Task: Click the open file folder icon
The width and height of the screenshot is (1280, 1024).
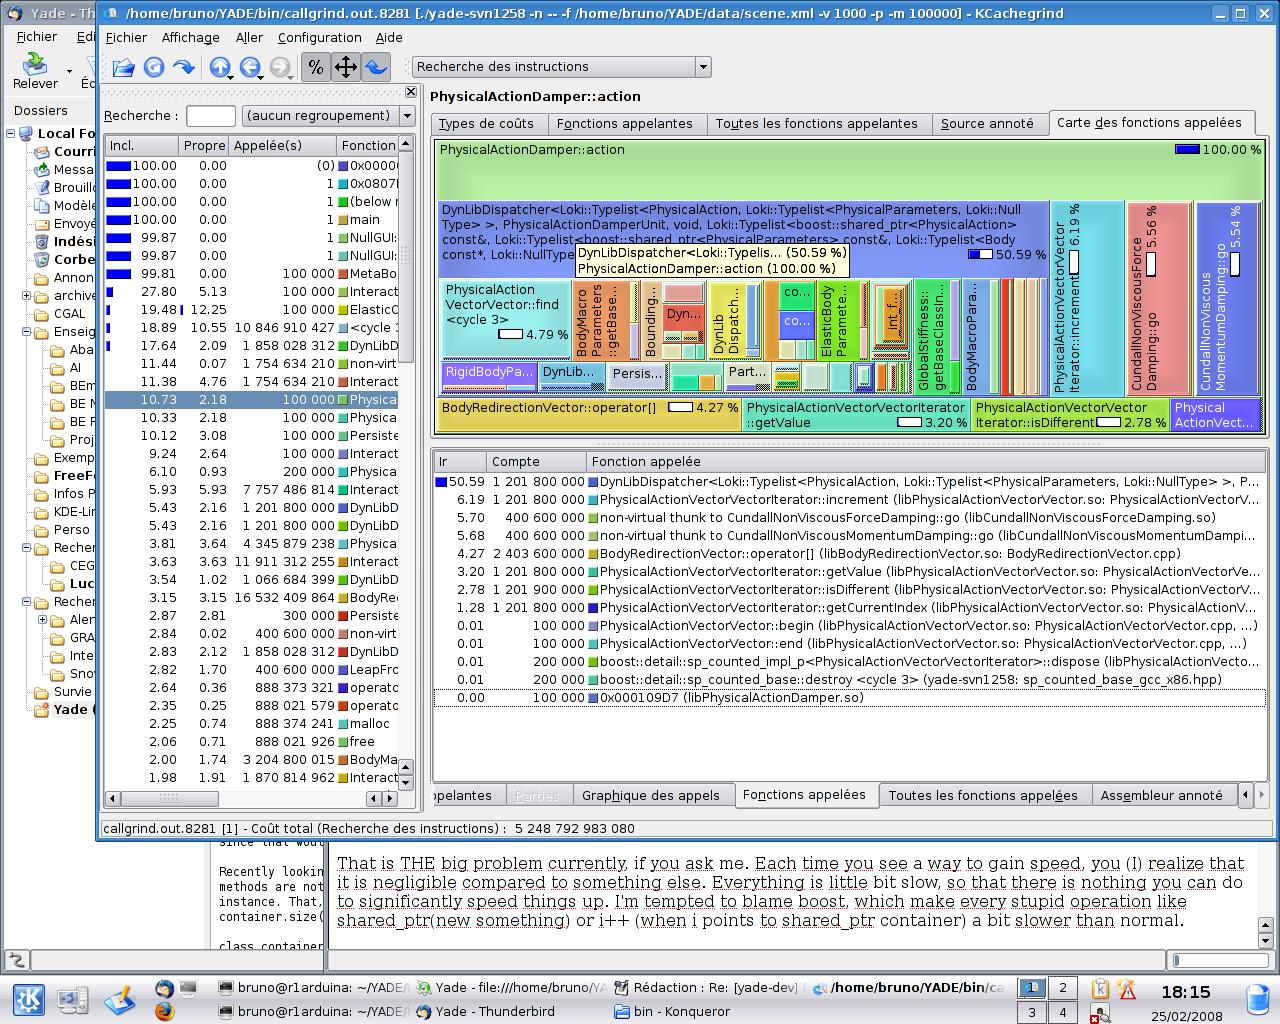Action: [123, 67]
